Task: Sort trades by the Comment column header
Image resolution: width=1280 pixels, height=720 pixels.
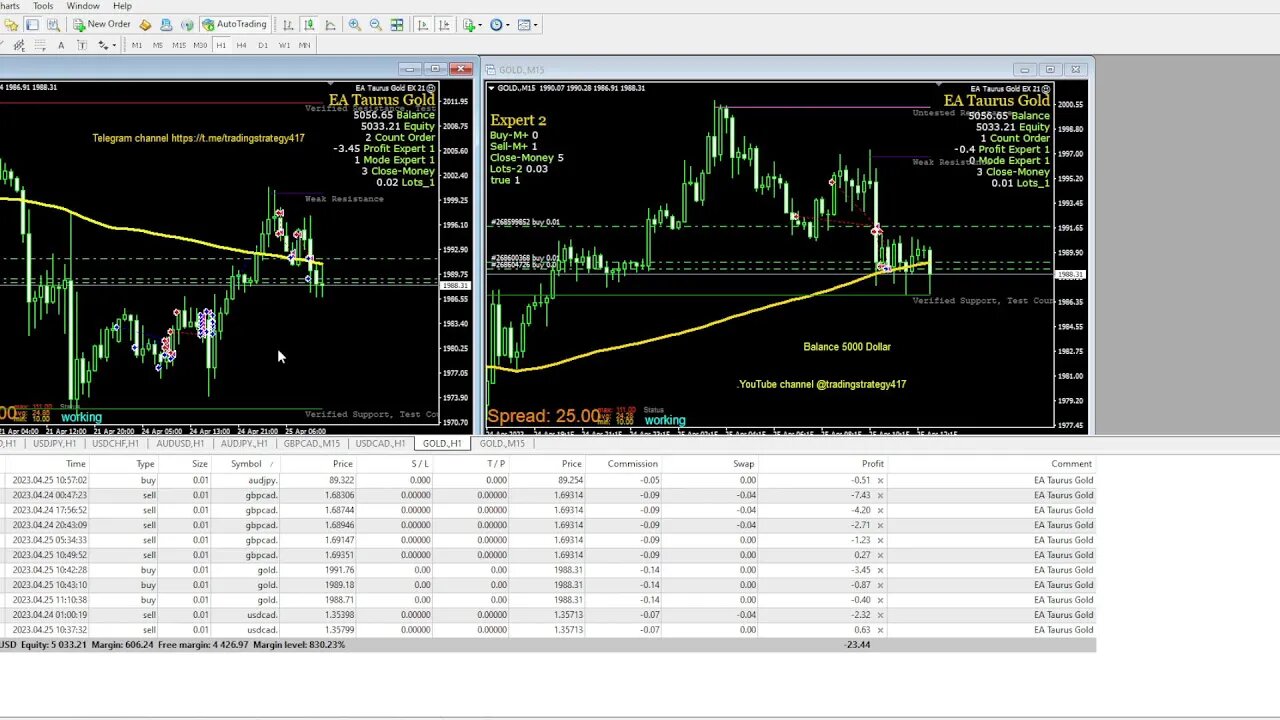Action: [x=1071, y=464]
